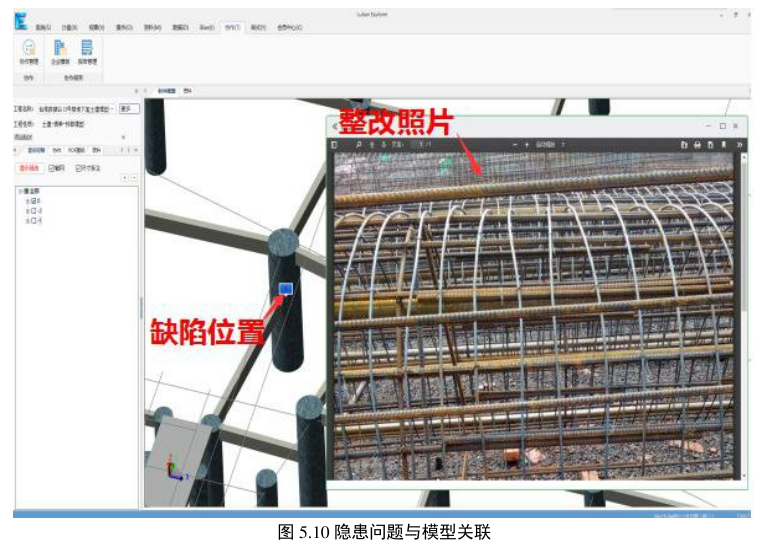Open the first ribbon tab beside the logo
This screenshot has height=545, width=763.
coord(43,28)
